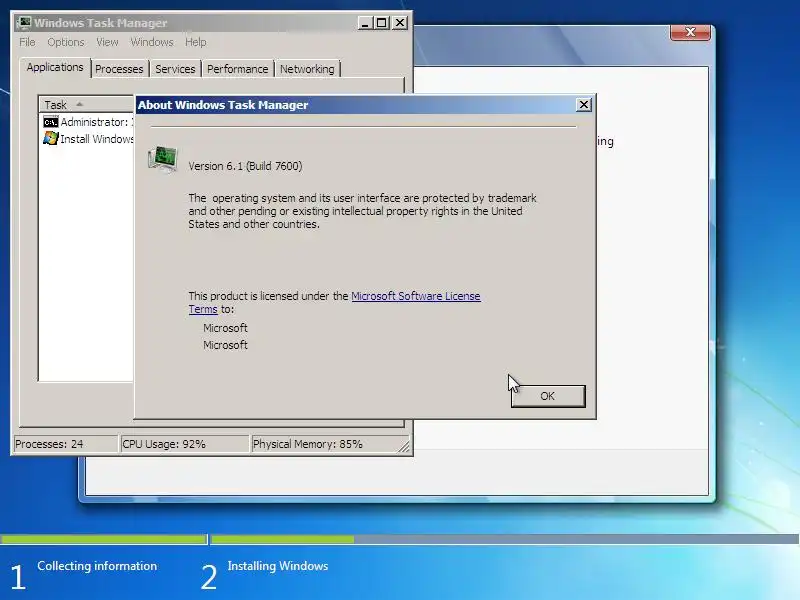
Task: Click the Terms link under license text
Action: pyautogui.click(x=203, y=309)
